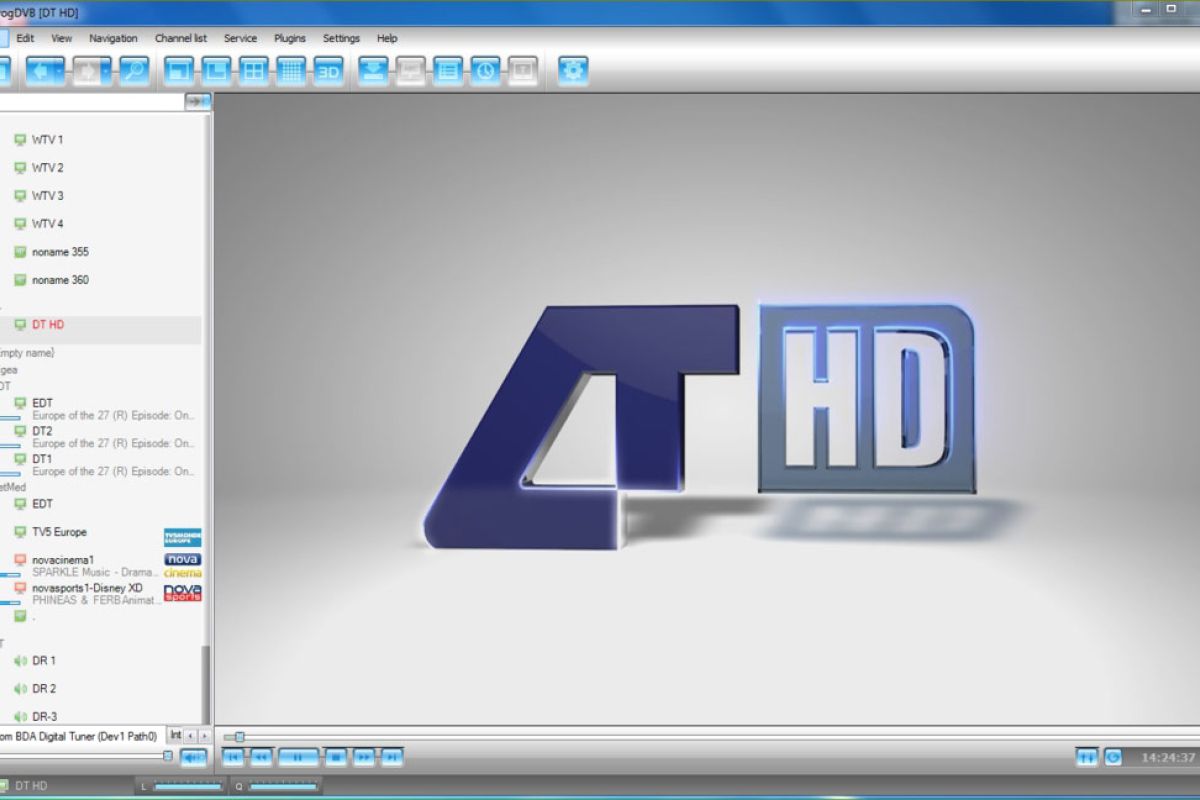Open the time shift clock icon
The height and width of the screenshot is (800, 1200).
point(484,70)
